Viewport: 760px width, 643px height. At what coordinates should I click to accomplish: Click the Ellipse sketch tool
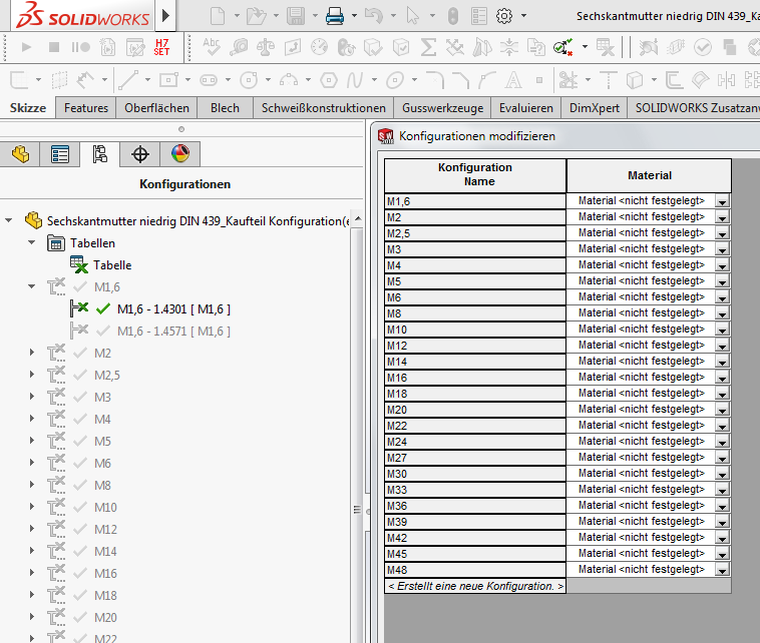[x=395, y=80]
